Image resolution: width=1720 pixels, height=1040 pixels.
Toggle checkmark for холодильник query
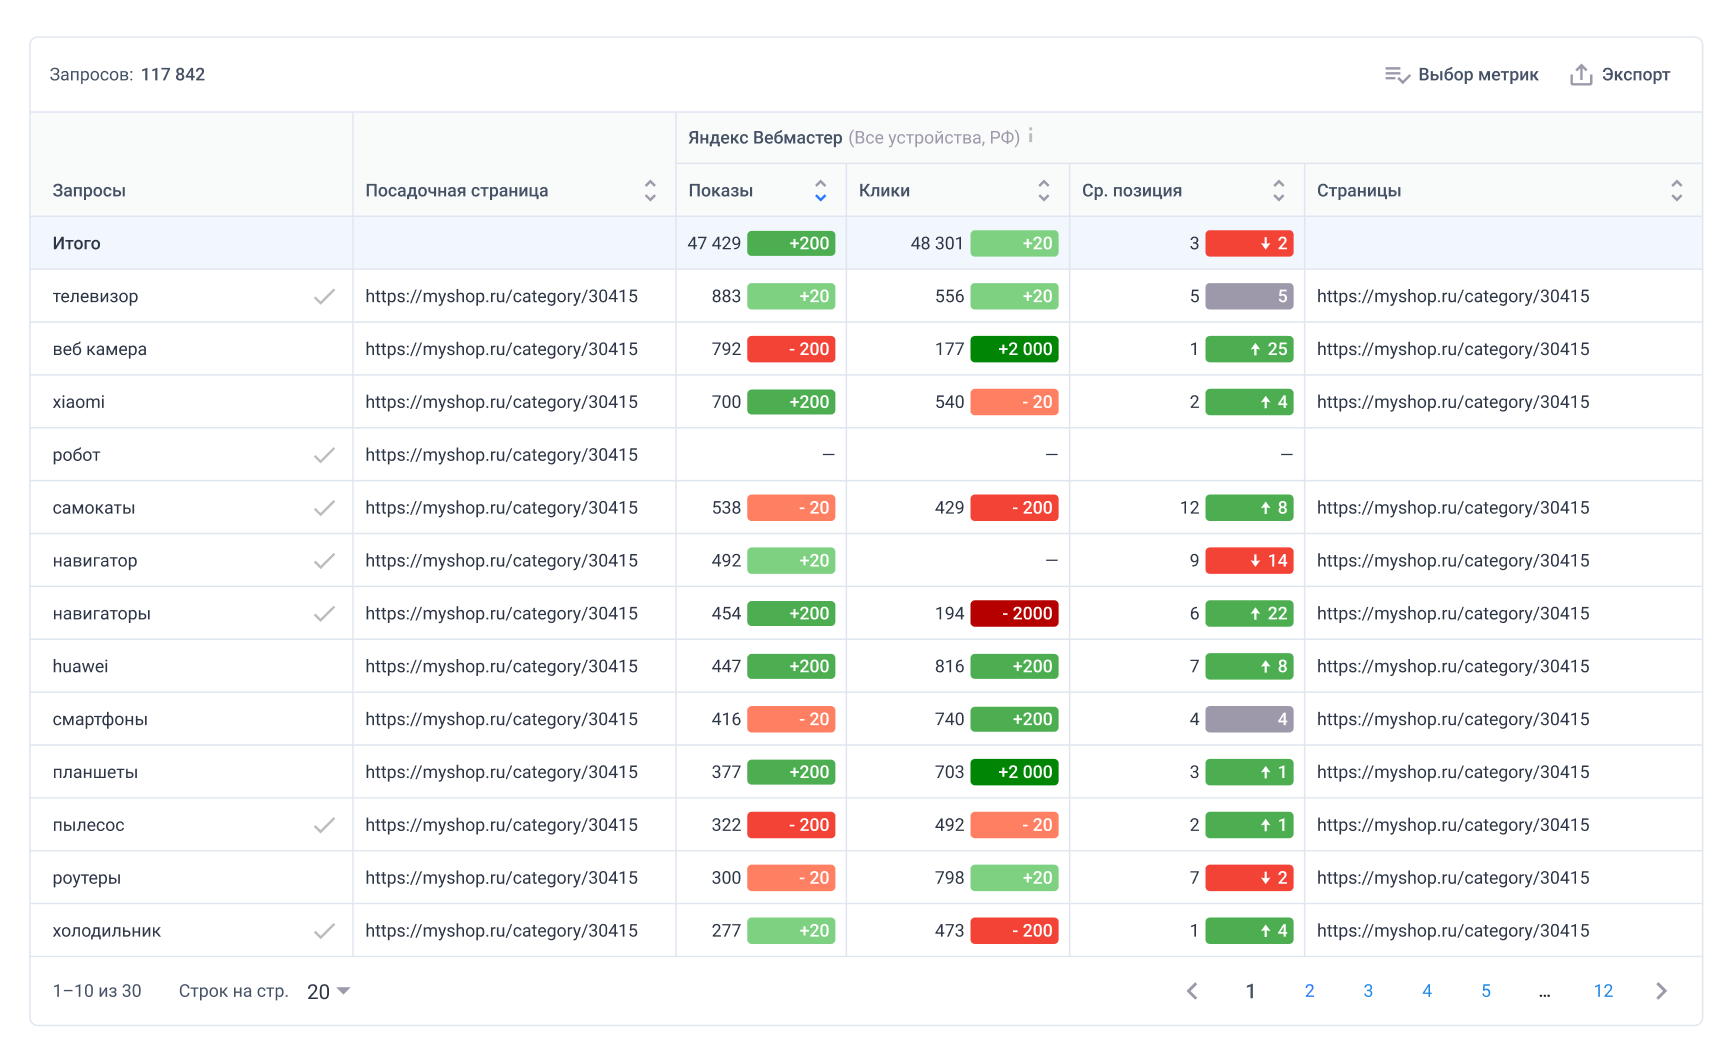(x=324, y=931)
